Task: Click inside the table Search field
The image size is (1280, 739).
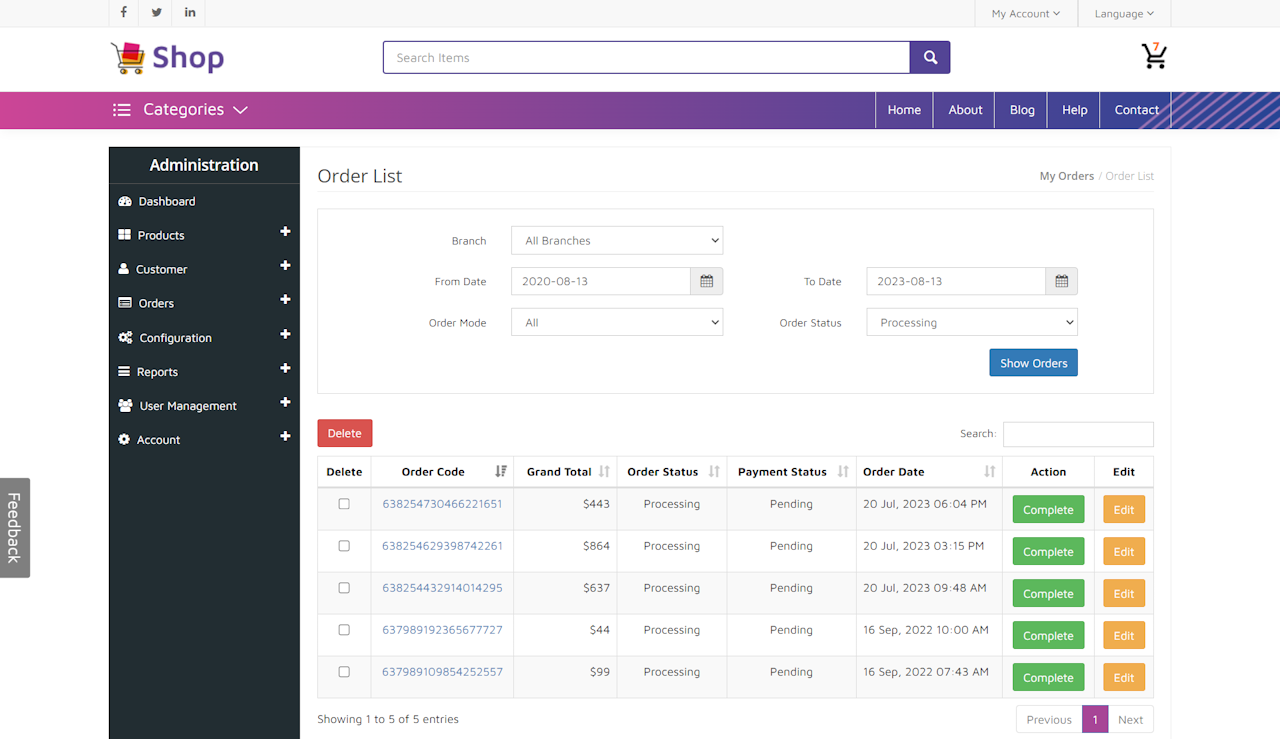Action: [x=1078, y=434]
